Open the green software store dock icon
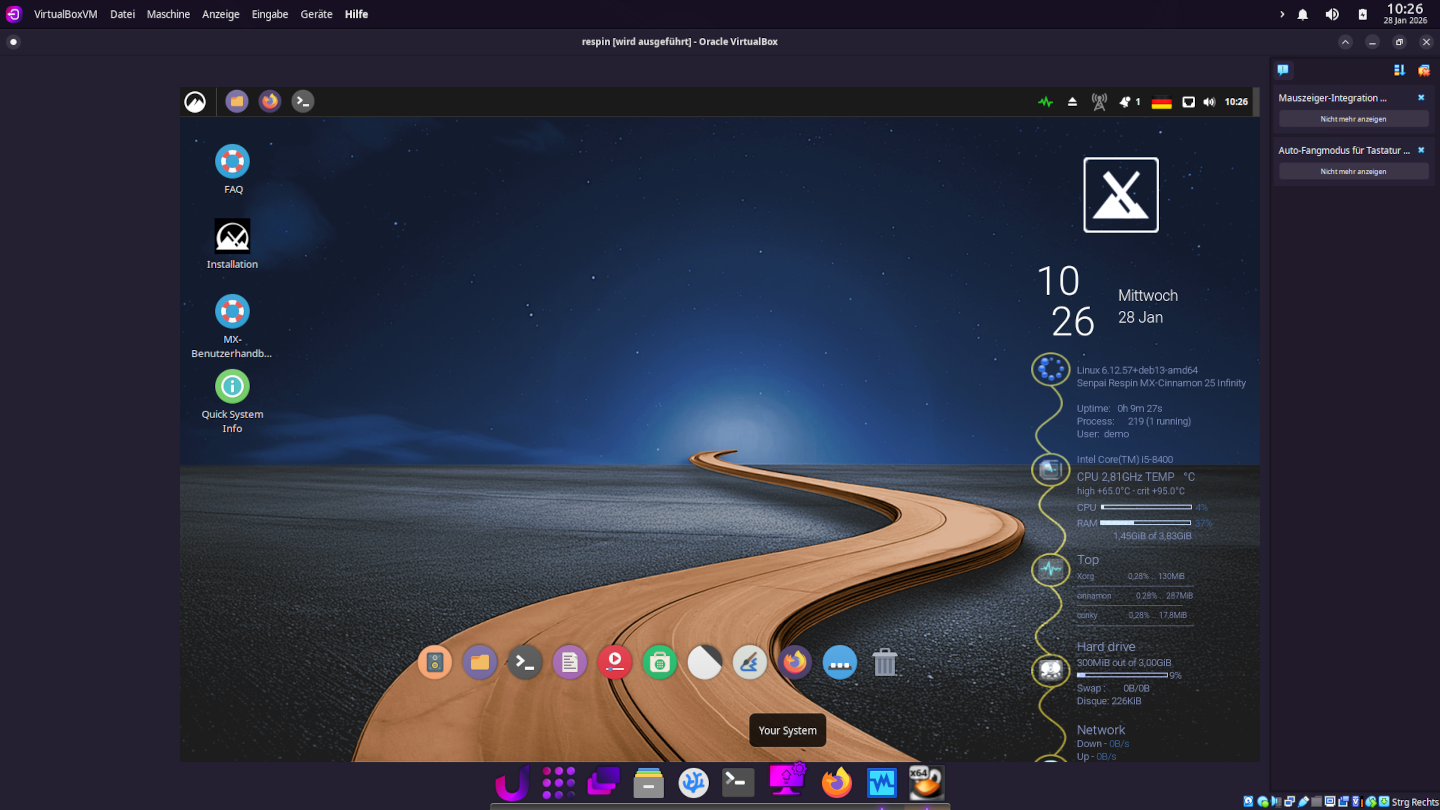 click(660, 662)
